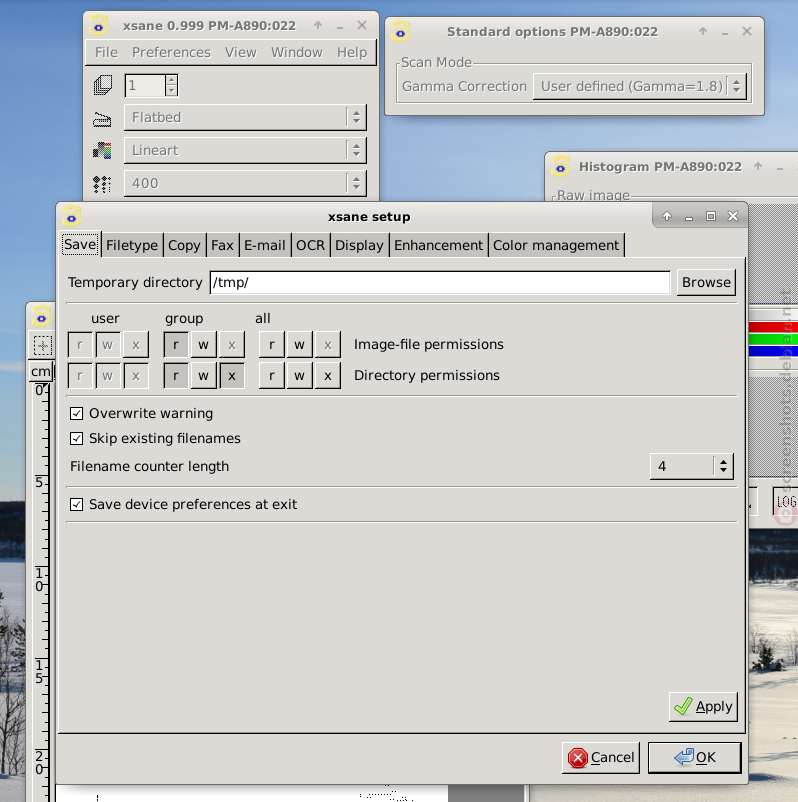Screen dimensions: 798x802
Task: Open the Help menu in xsane
Action: [352, 52]
